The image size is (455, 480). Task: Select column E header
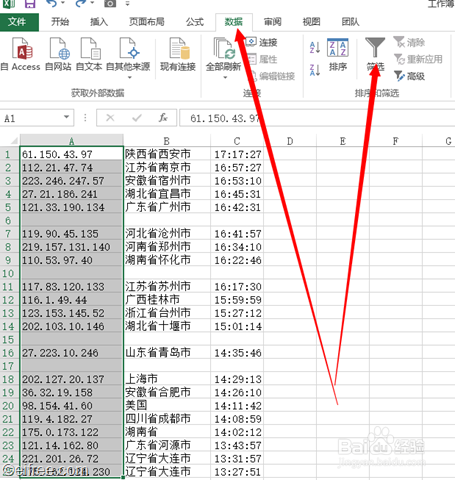[343, 141]
